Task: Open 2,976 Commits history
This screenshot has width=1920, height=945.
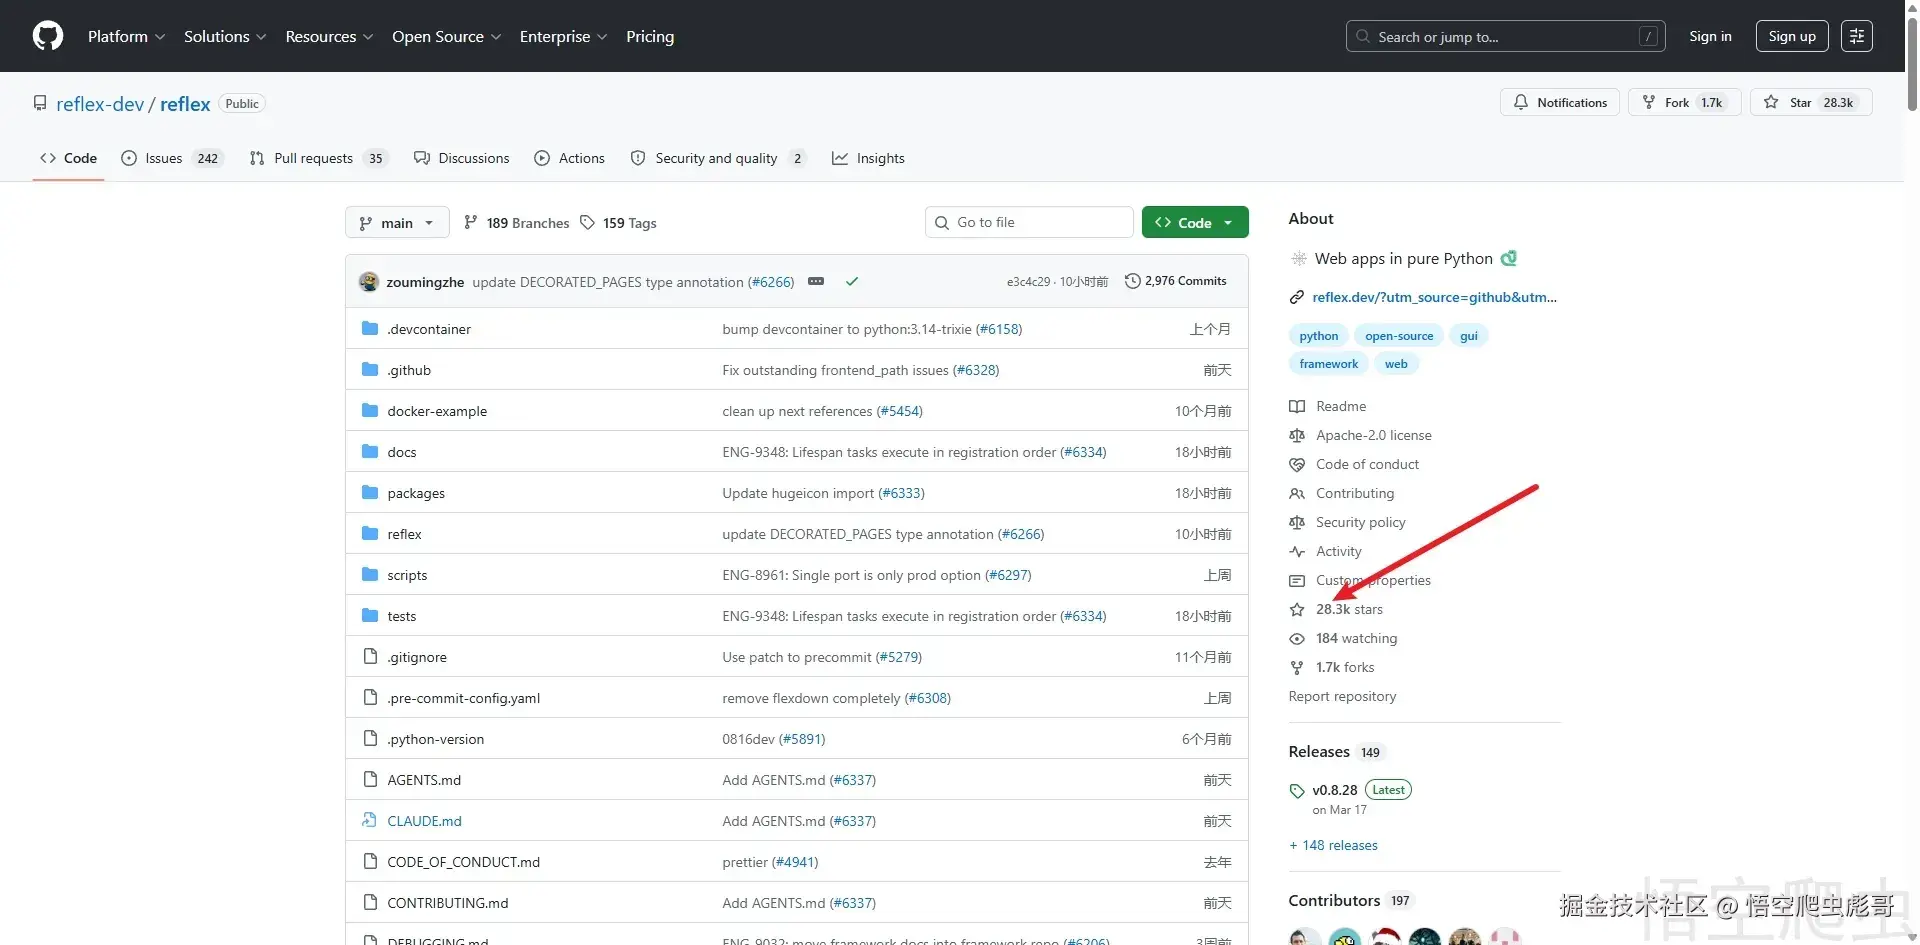Action: [x=1176, y=281]
